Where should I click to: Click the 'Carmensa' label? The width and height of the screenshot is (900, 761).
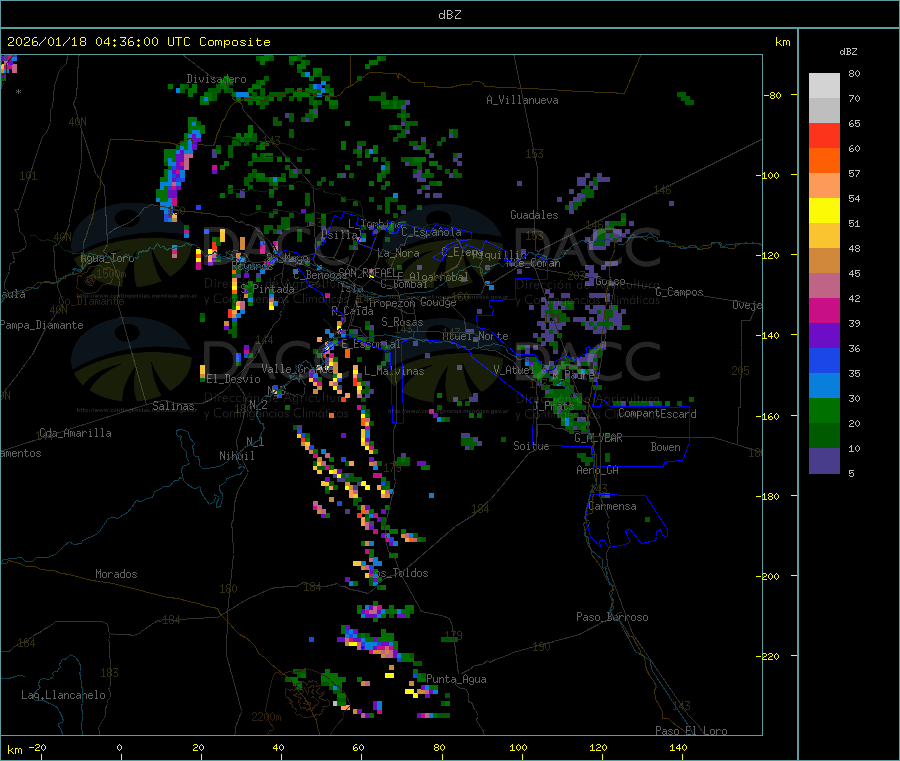pos(612,506)
